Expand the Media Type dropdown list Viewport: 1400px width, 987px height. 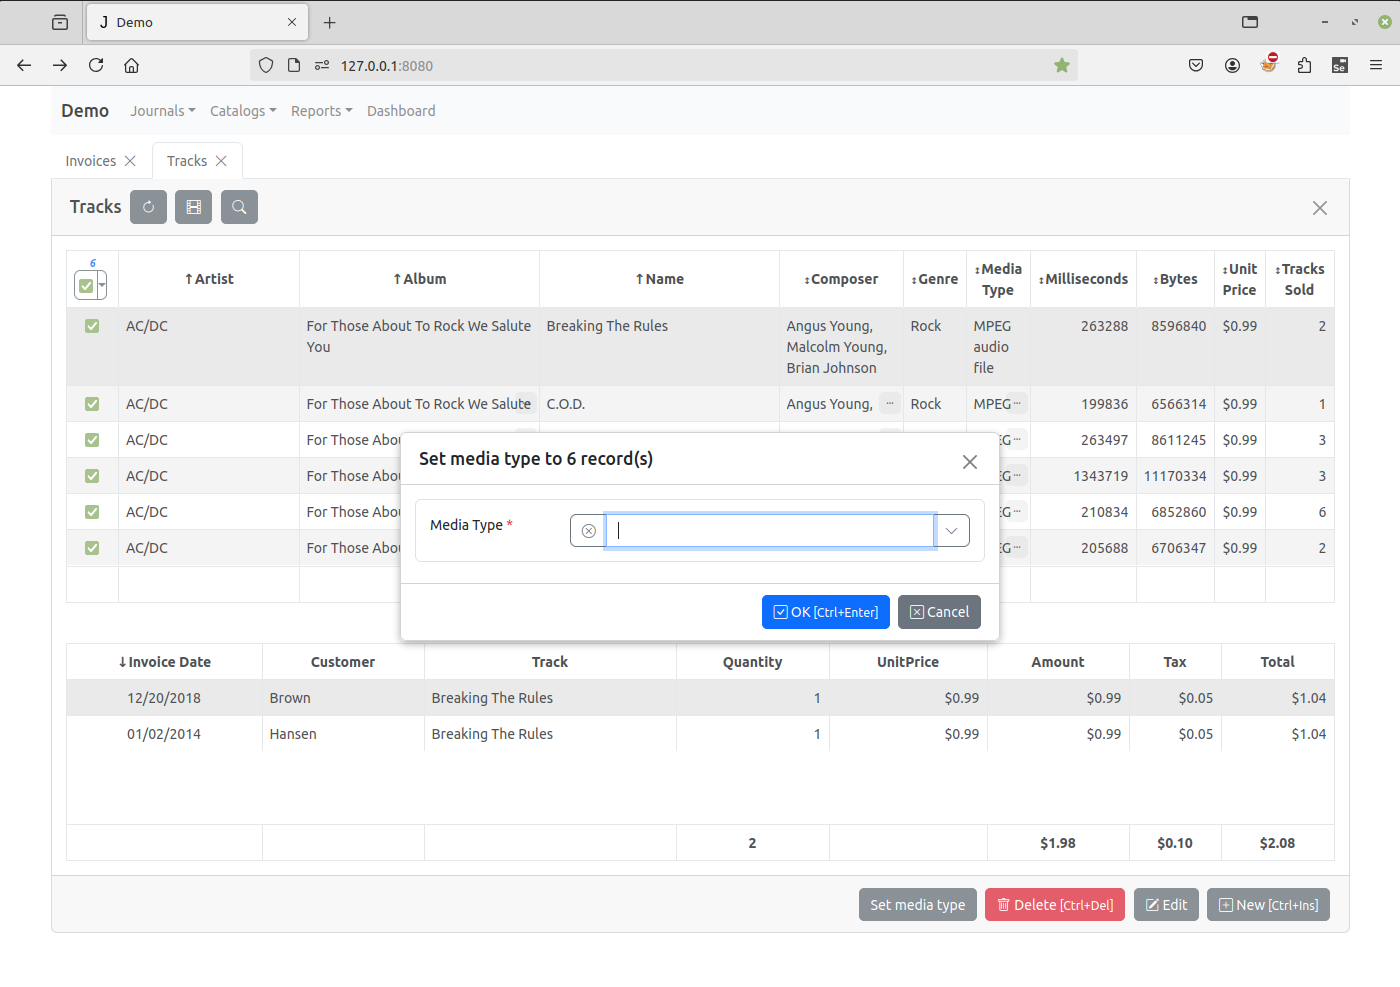pyautogui.click(x=951, y=531)
